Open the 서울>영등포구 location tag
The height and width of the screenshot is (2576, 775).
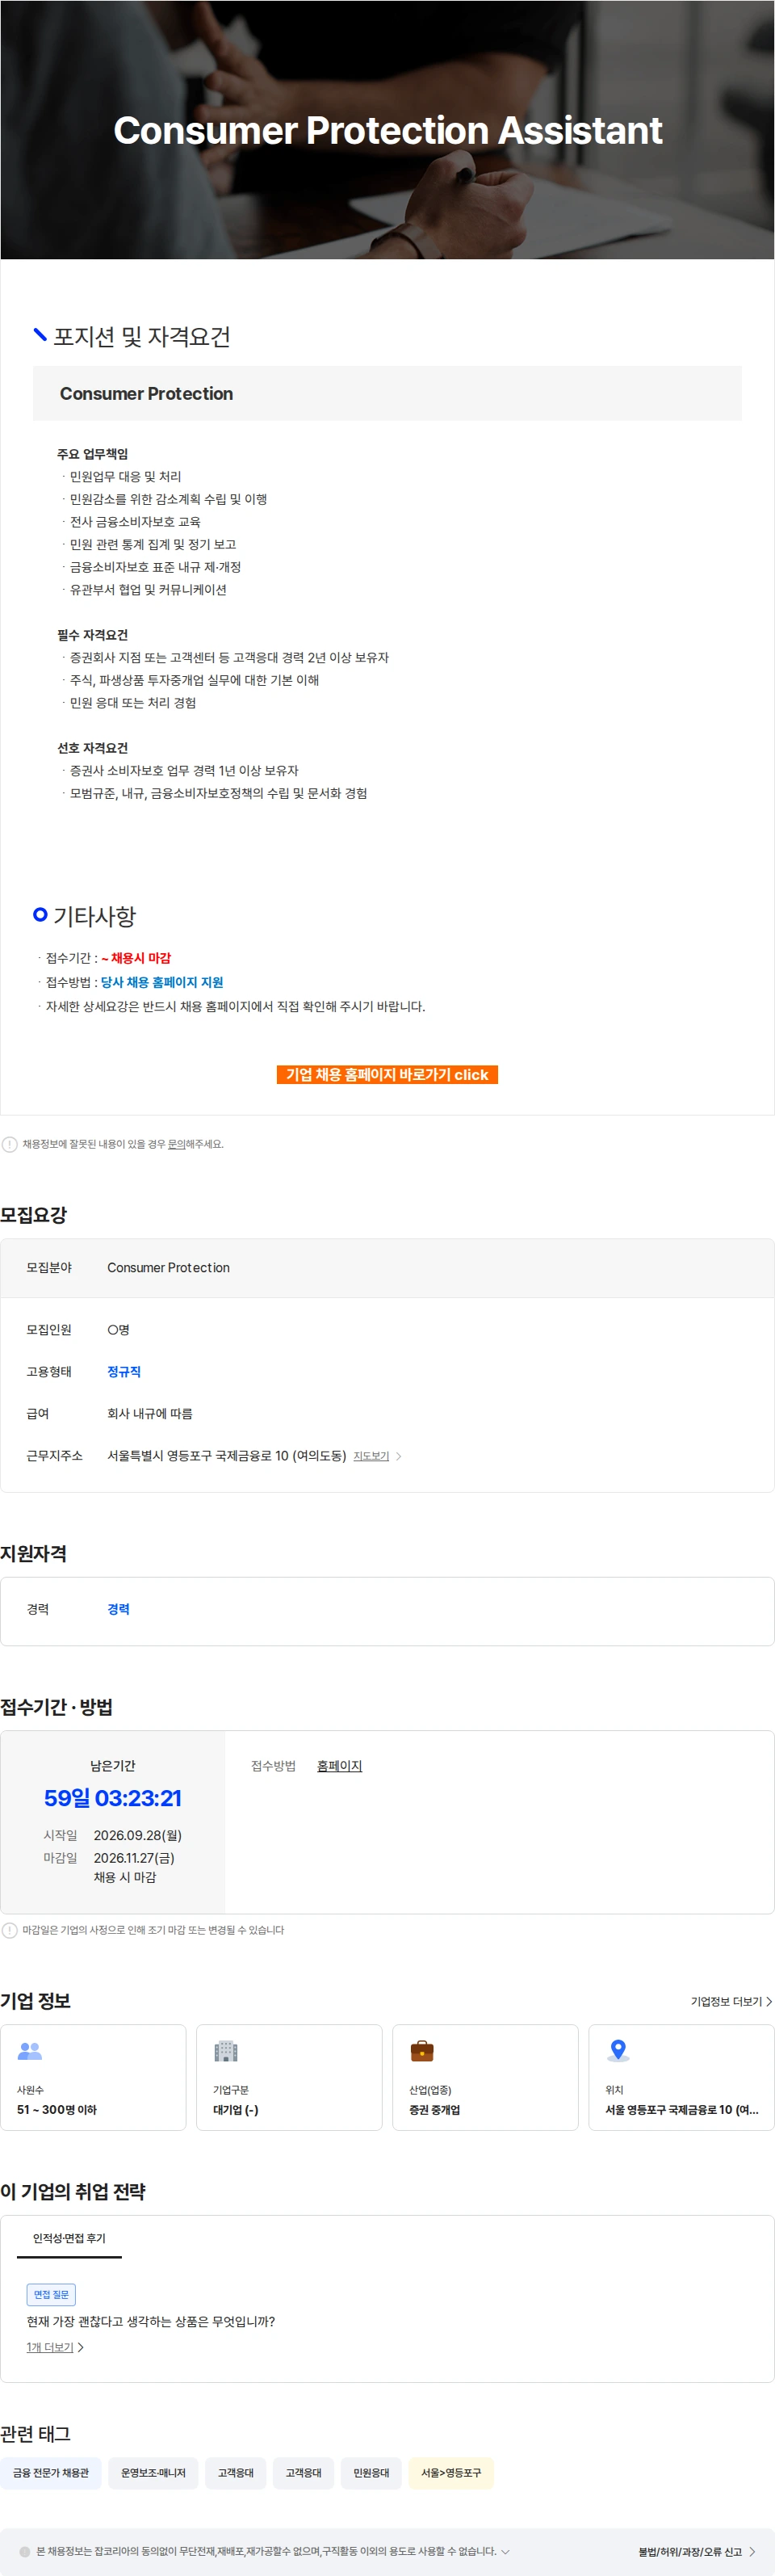(x=451, y=2473)
